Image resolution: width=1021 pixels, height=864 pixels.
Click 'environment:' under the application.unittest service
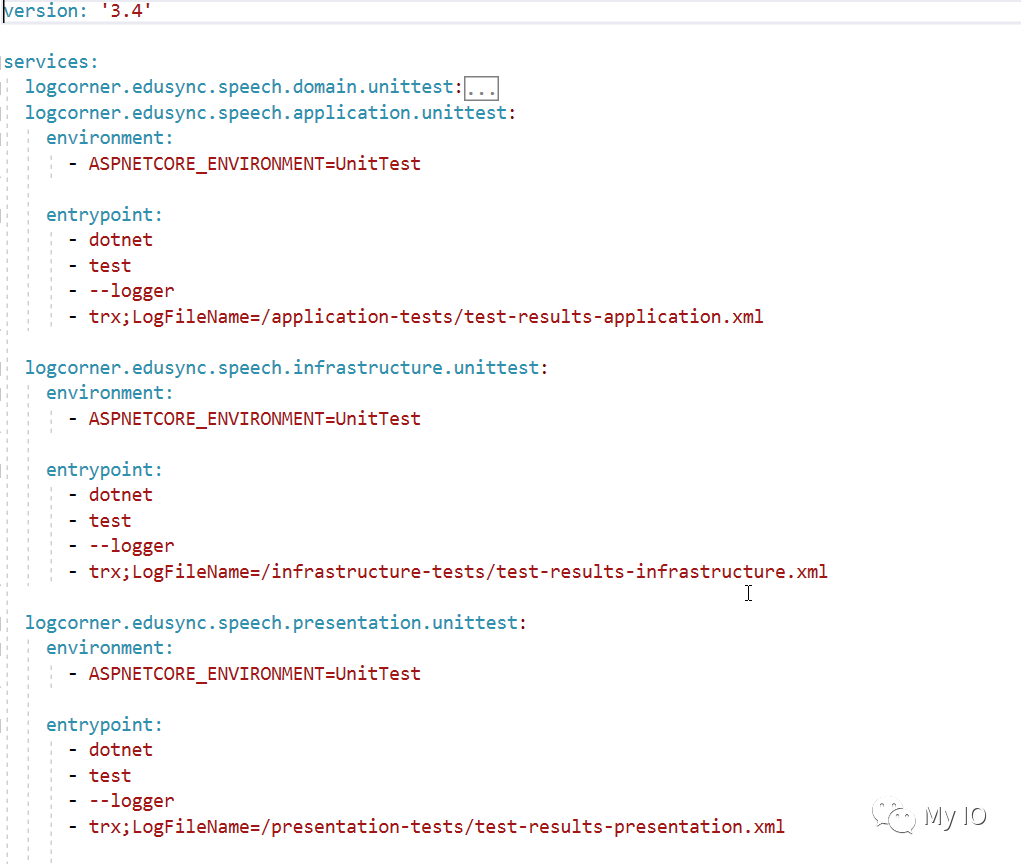(x=109, y=138)
